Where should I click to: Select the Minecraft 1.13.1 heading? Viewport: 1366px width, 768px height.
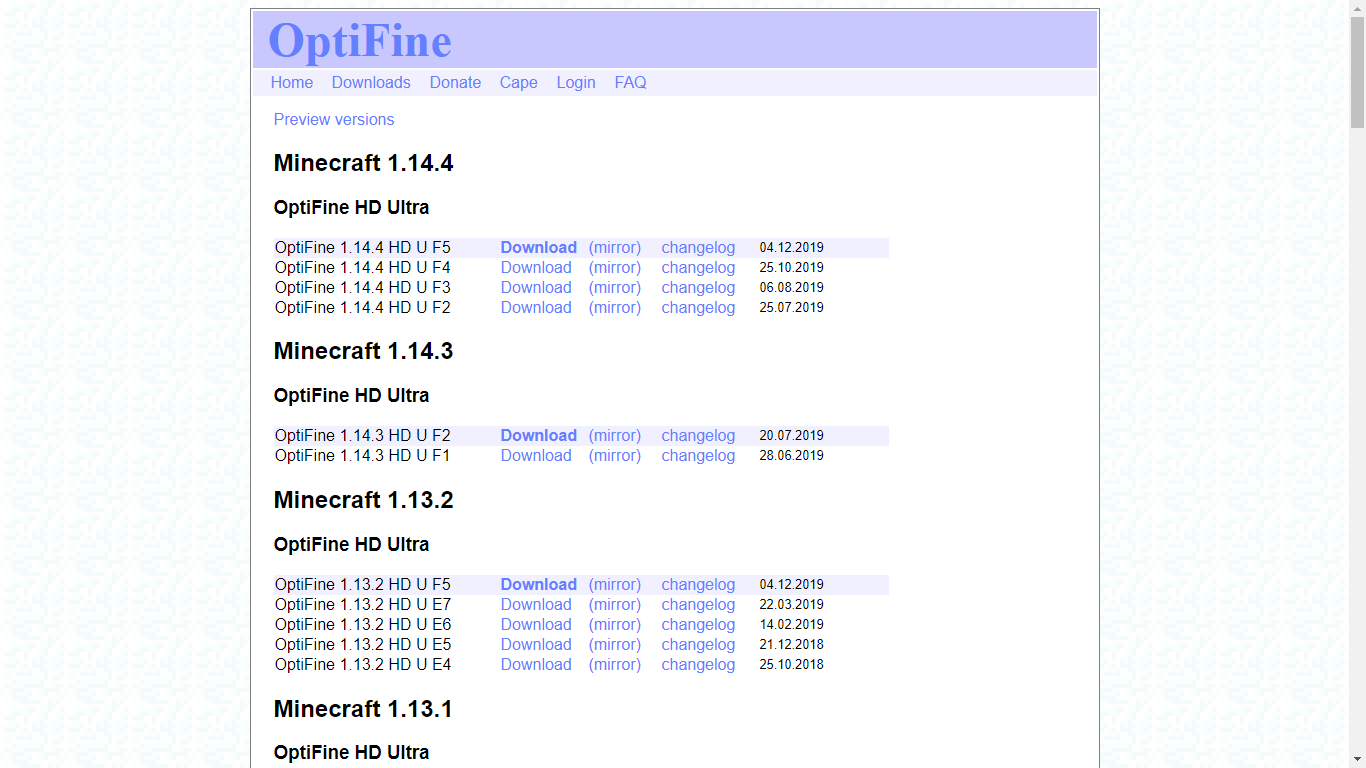click(x=364, y=709)
